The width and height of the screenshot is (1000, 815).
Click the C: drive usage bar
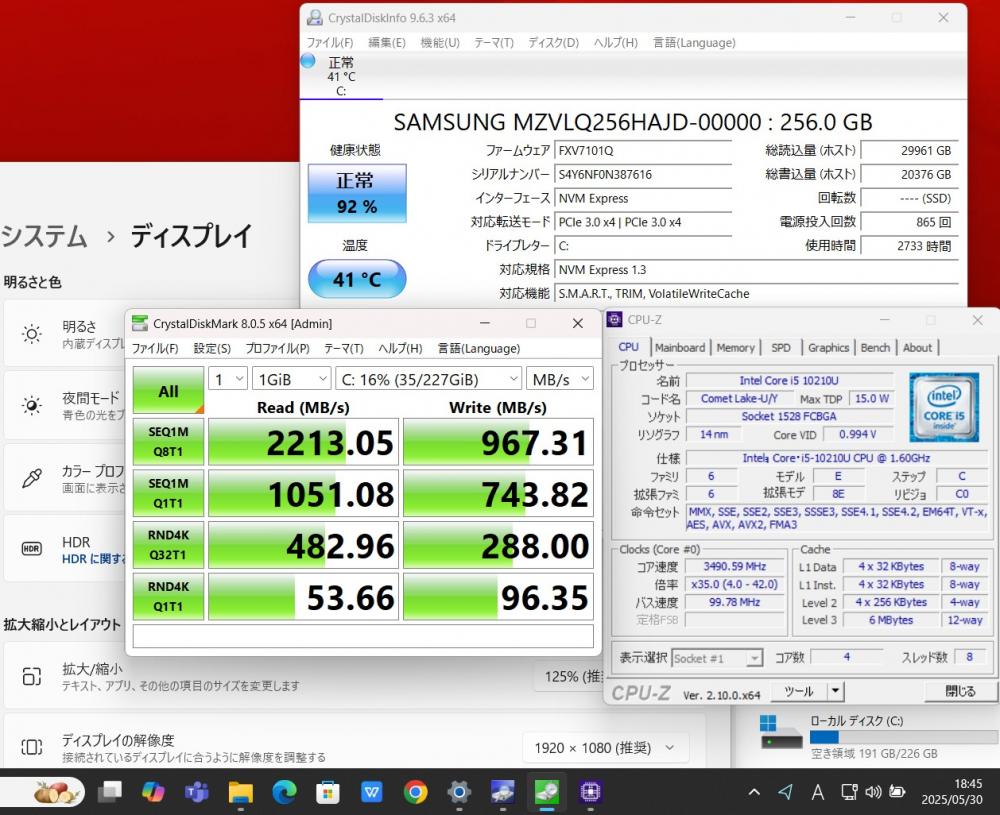(903, 737)
